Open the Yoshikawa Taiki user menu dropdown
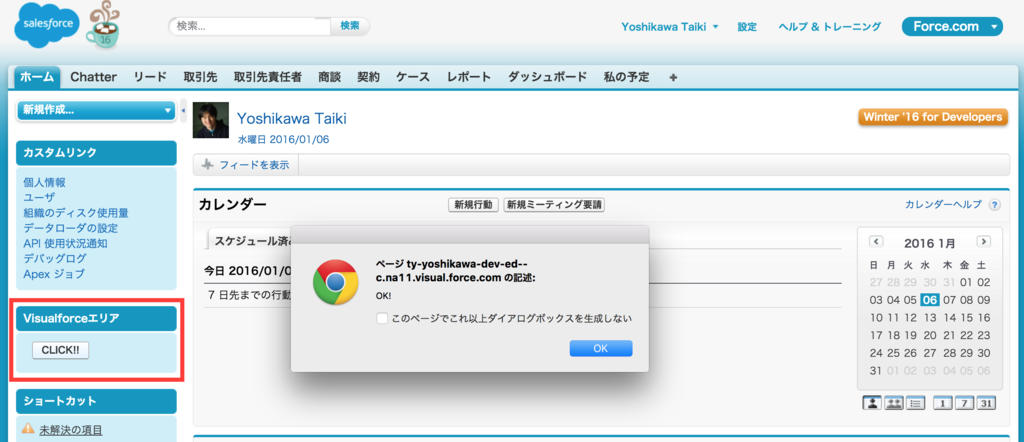Viewport: 1024px width, 442px height. pos(669,27)
